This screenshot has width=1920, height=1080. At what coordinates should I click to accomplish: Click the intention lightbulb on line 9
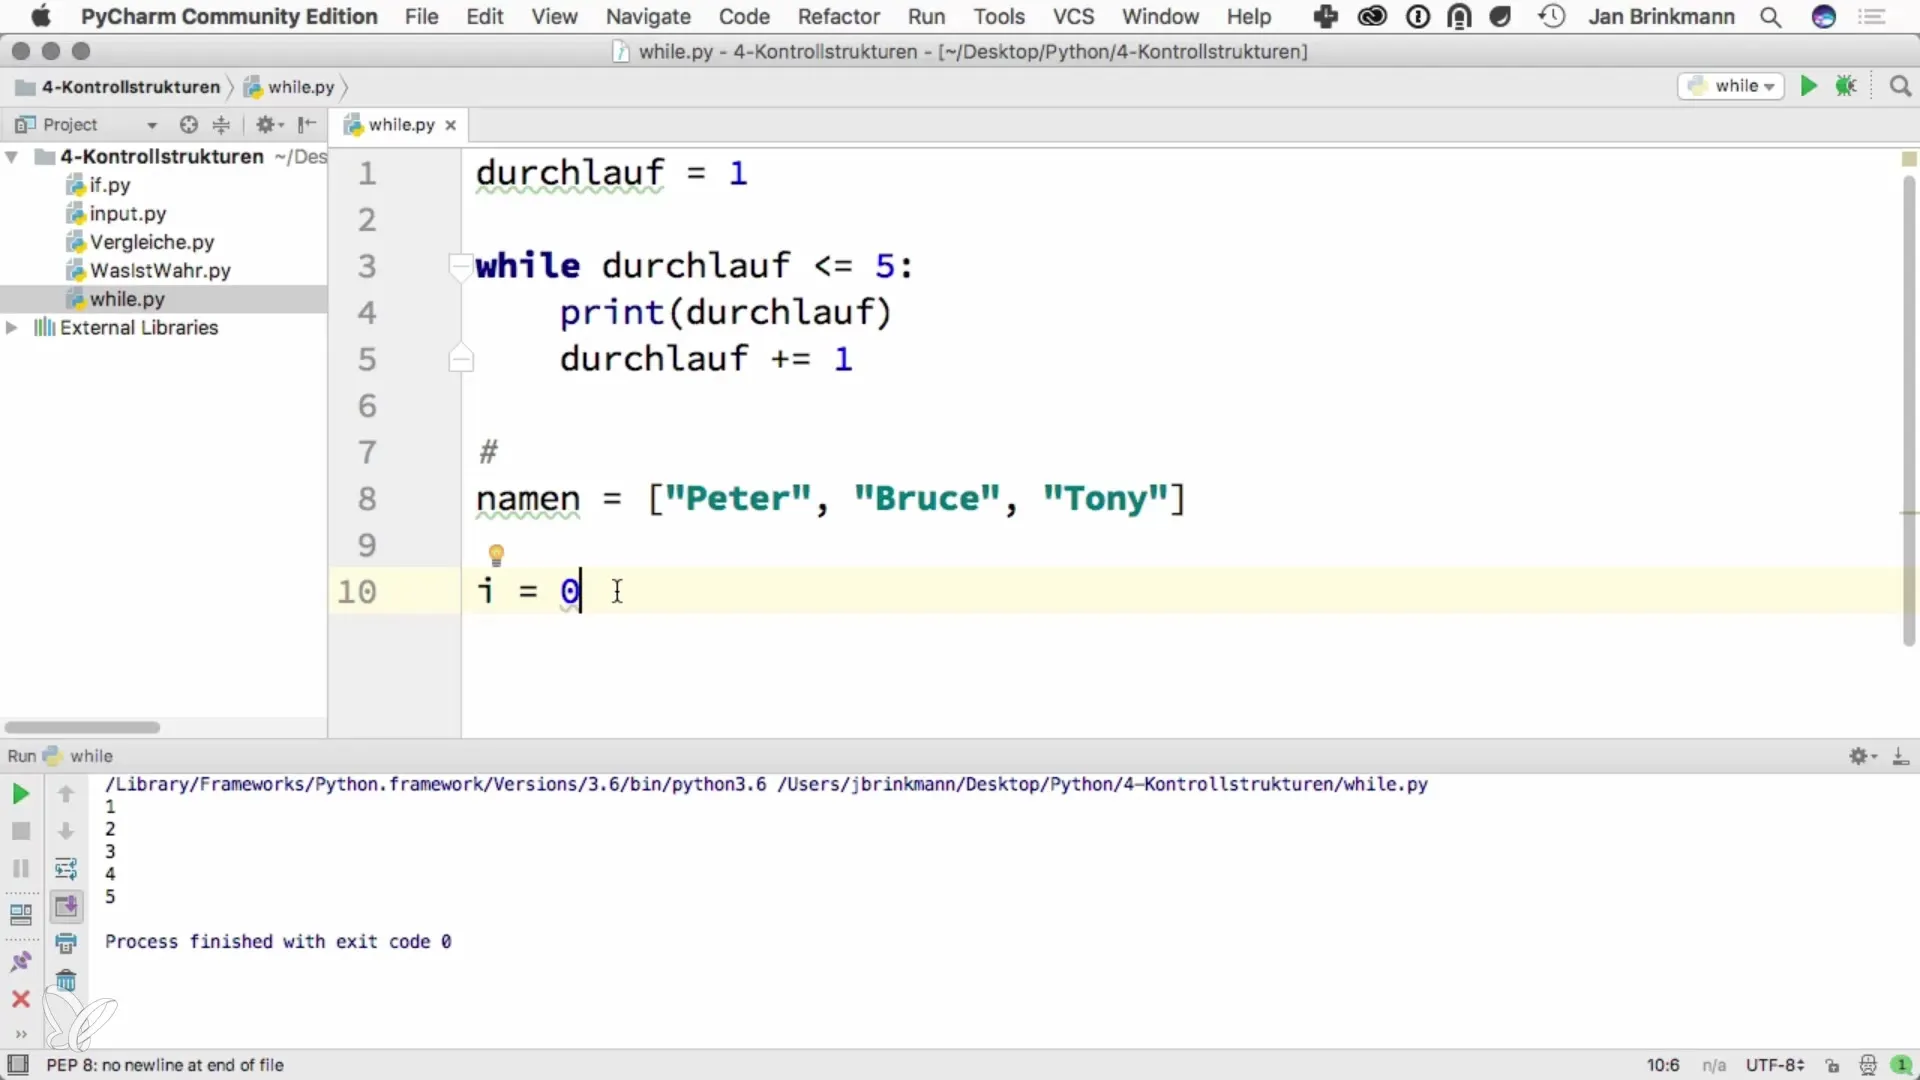click(x=496, y=555)
